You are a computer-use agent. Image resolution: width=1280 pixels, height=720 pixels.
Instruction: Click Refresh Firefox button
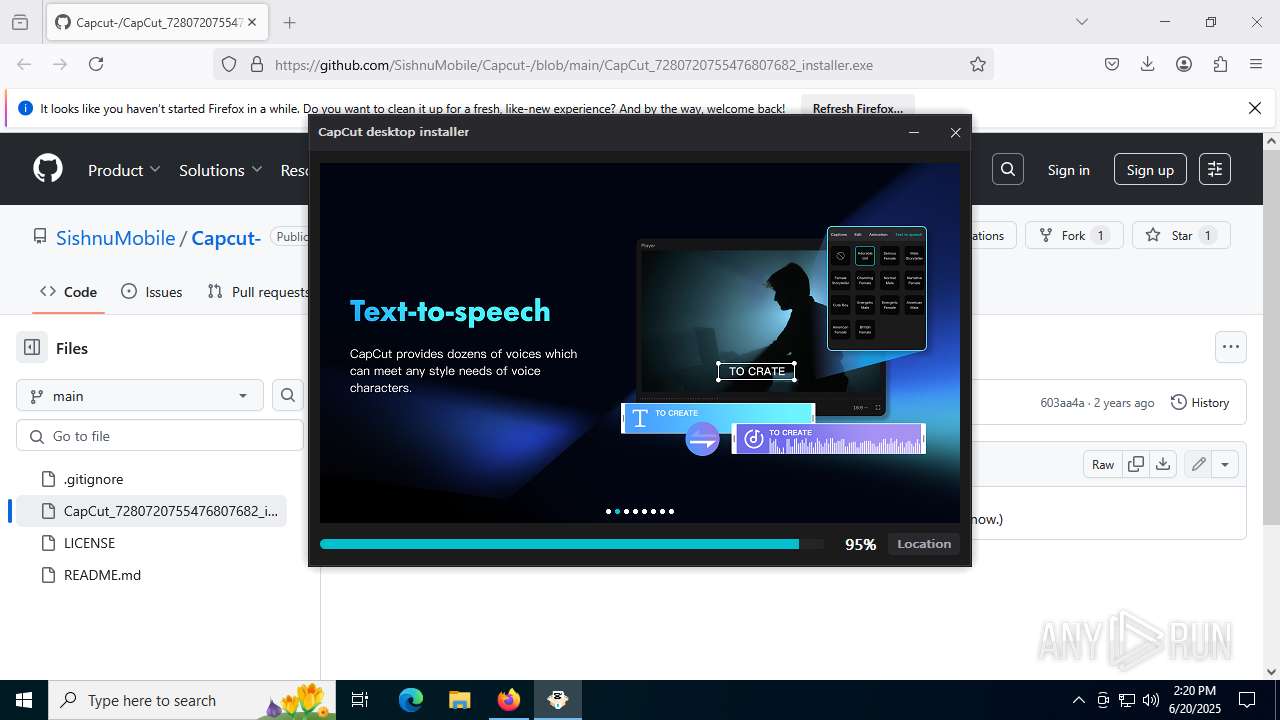857,108
